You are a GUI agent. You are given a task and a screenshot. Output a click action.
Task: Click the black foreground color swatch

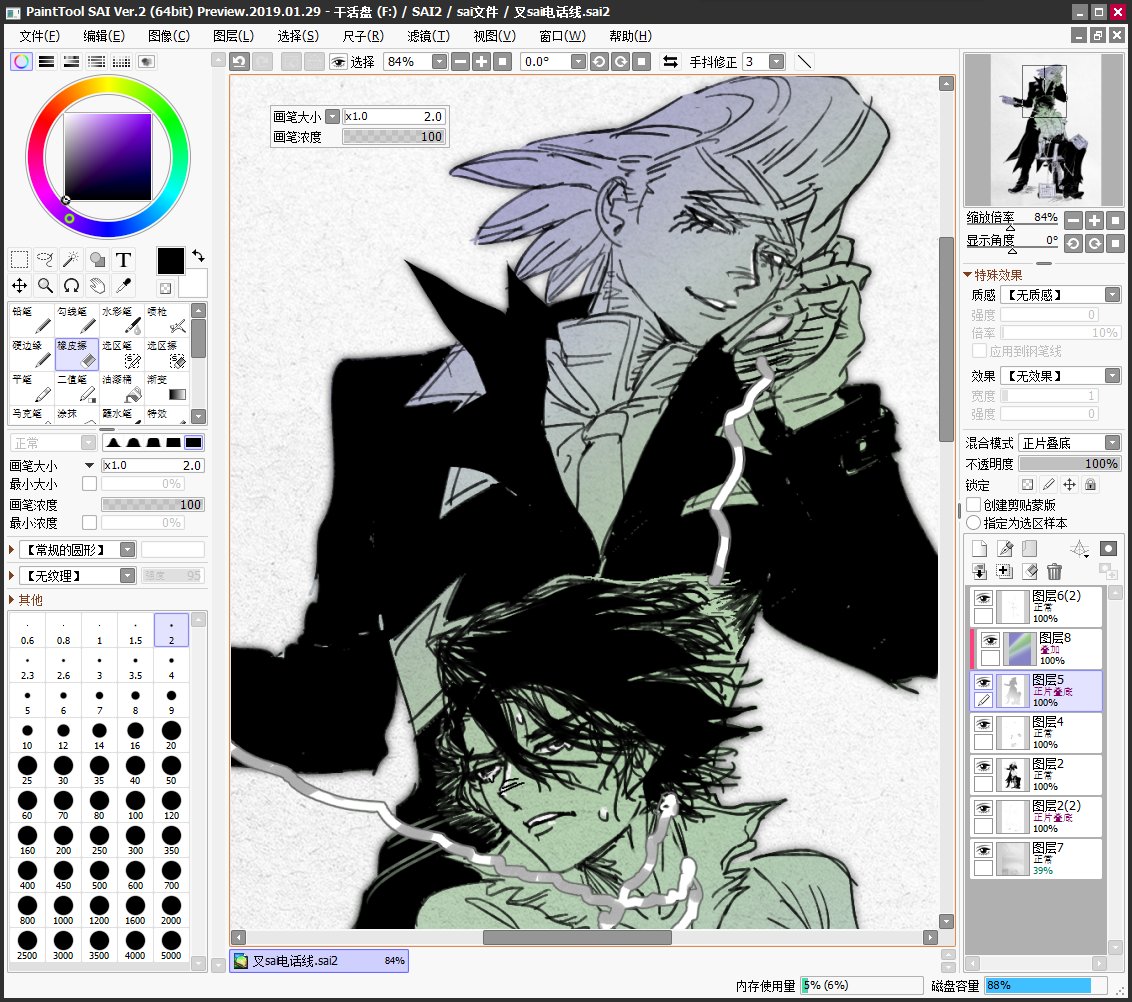click(170, 261)
